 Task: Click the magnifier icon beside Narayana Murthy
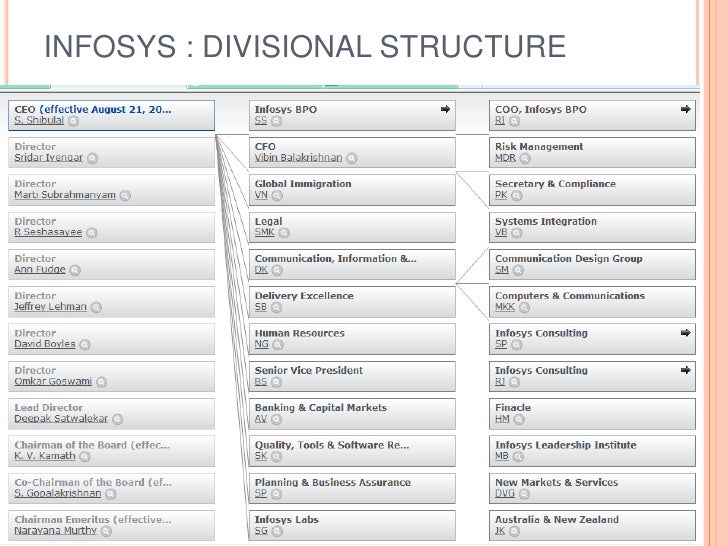pos(106,531)
